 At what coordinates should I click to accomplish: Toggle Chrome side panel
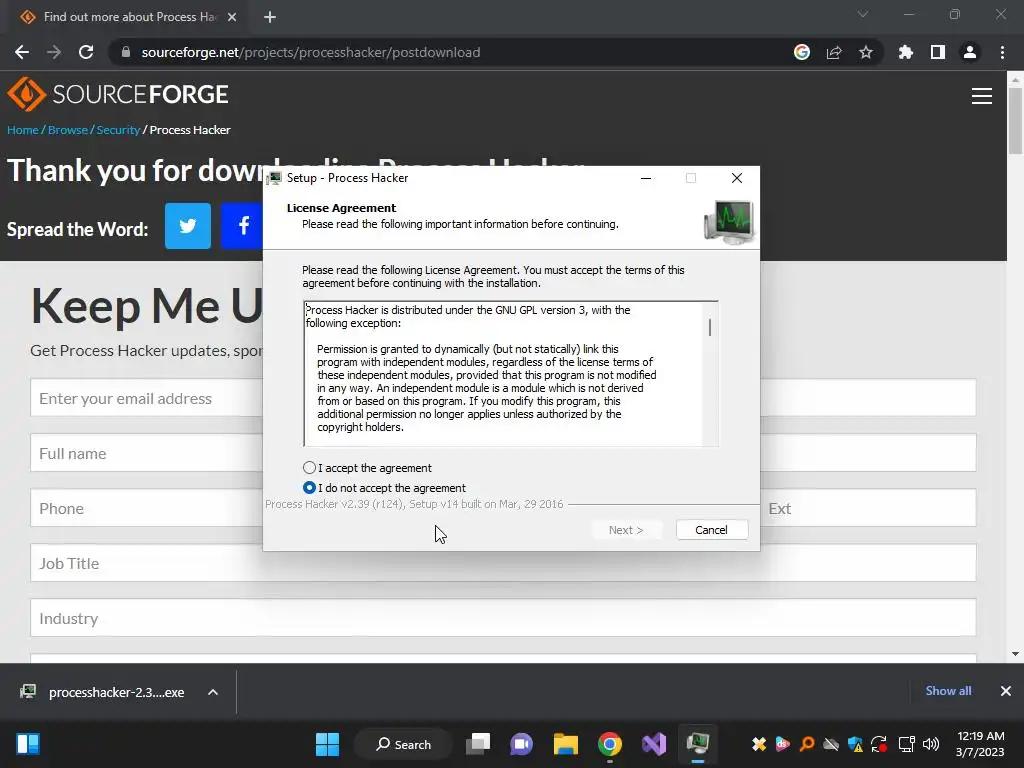pos(938,52)
